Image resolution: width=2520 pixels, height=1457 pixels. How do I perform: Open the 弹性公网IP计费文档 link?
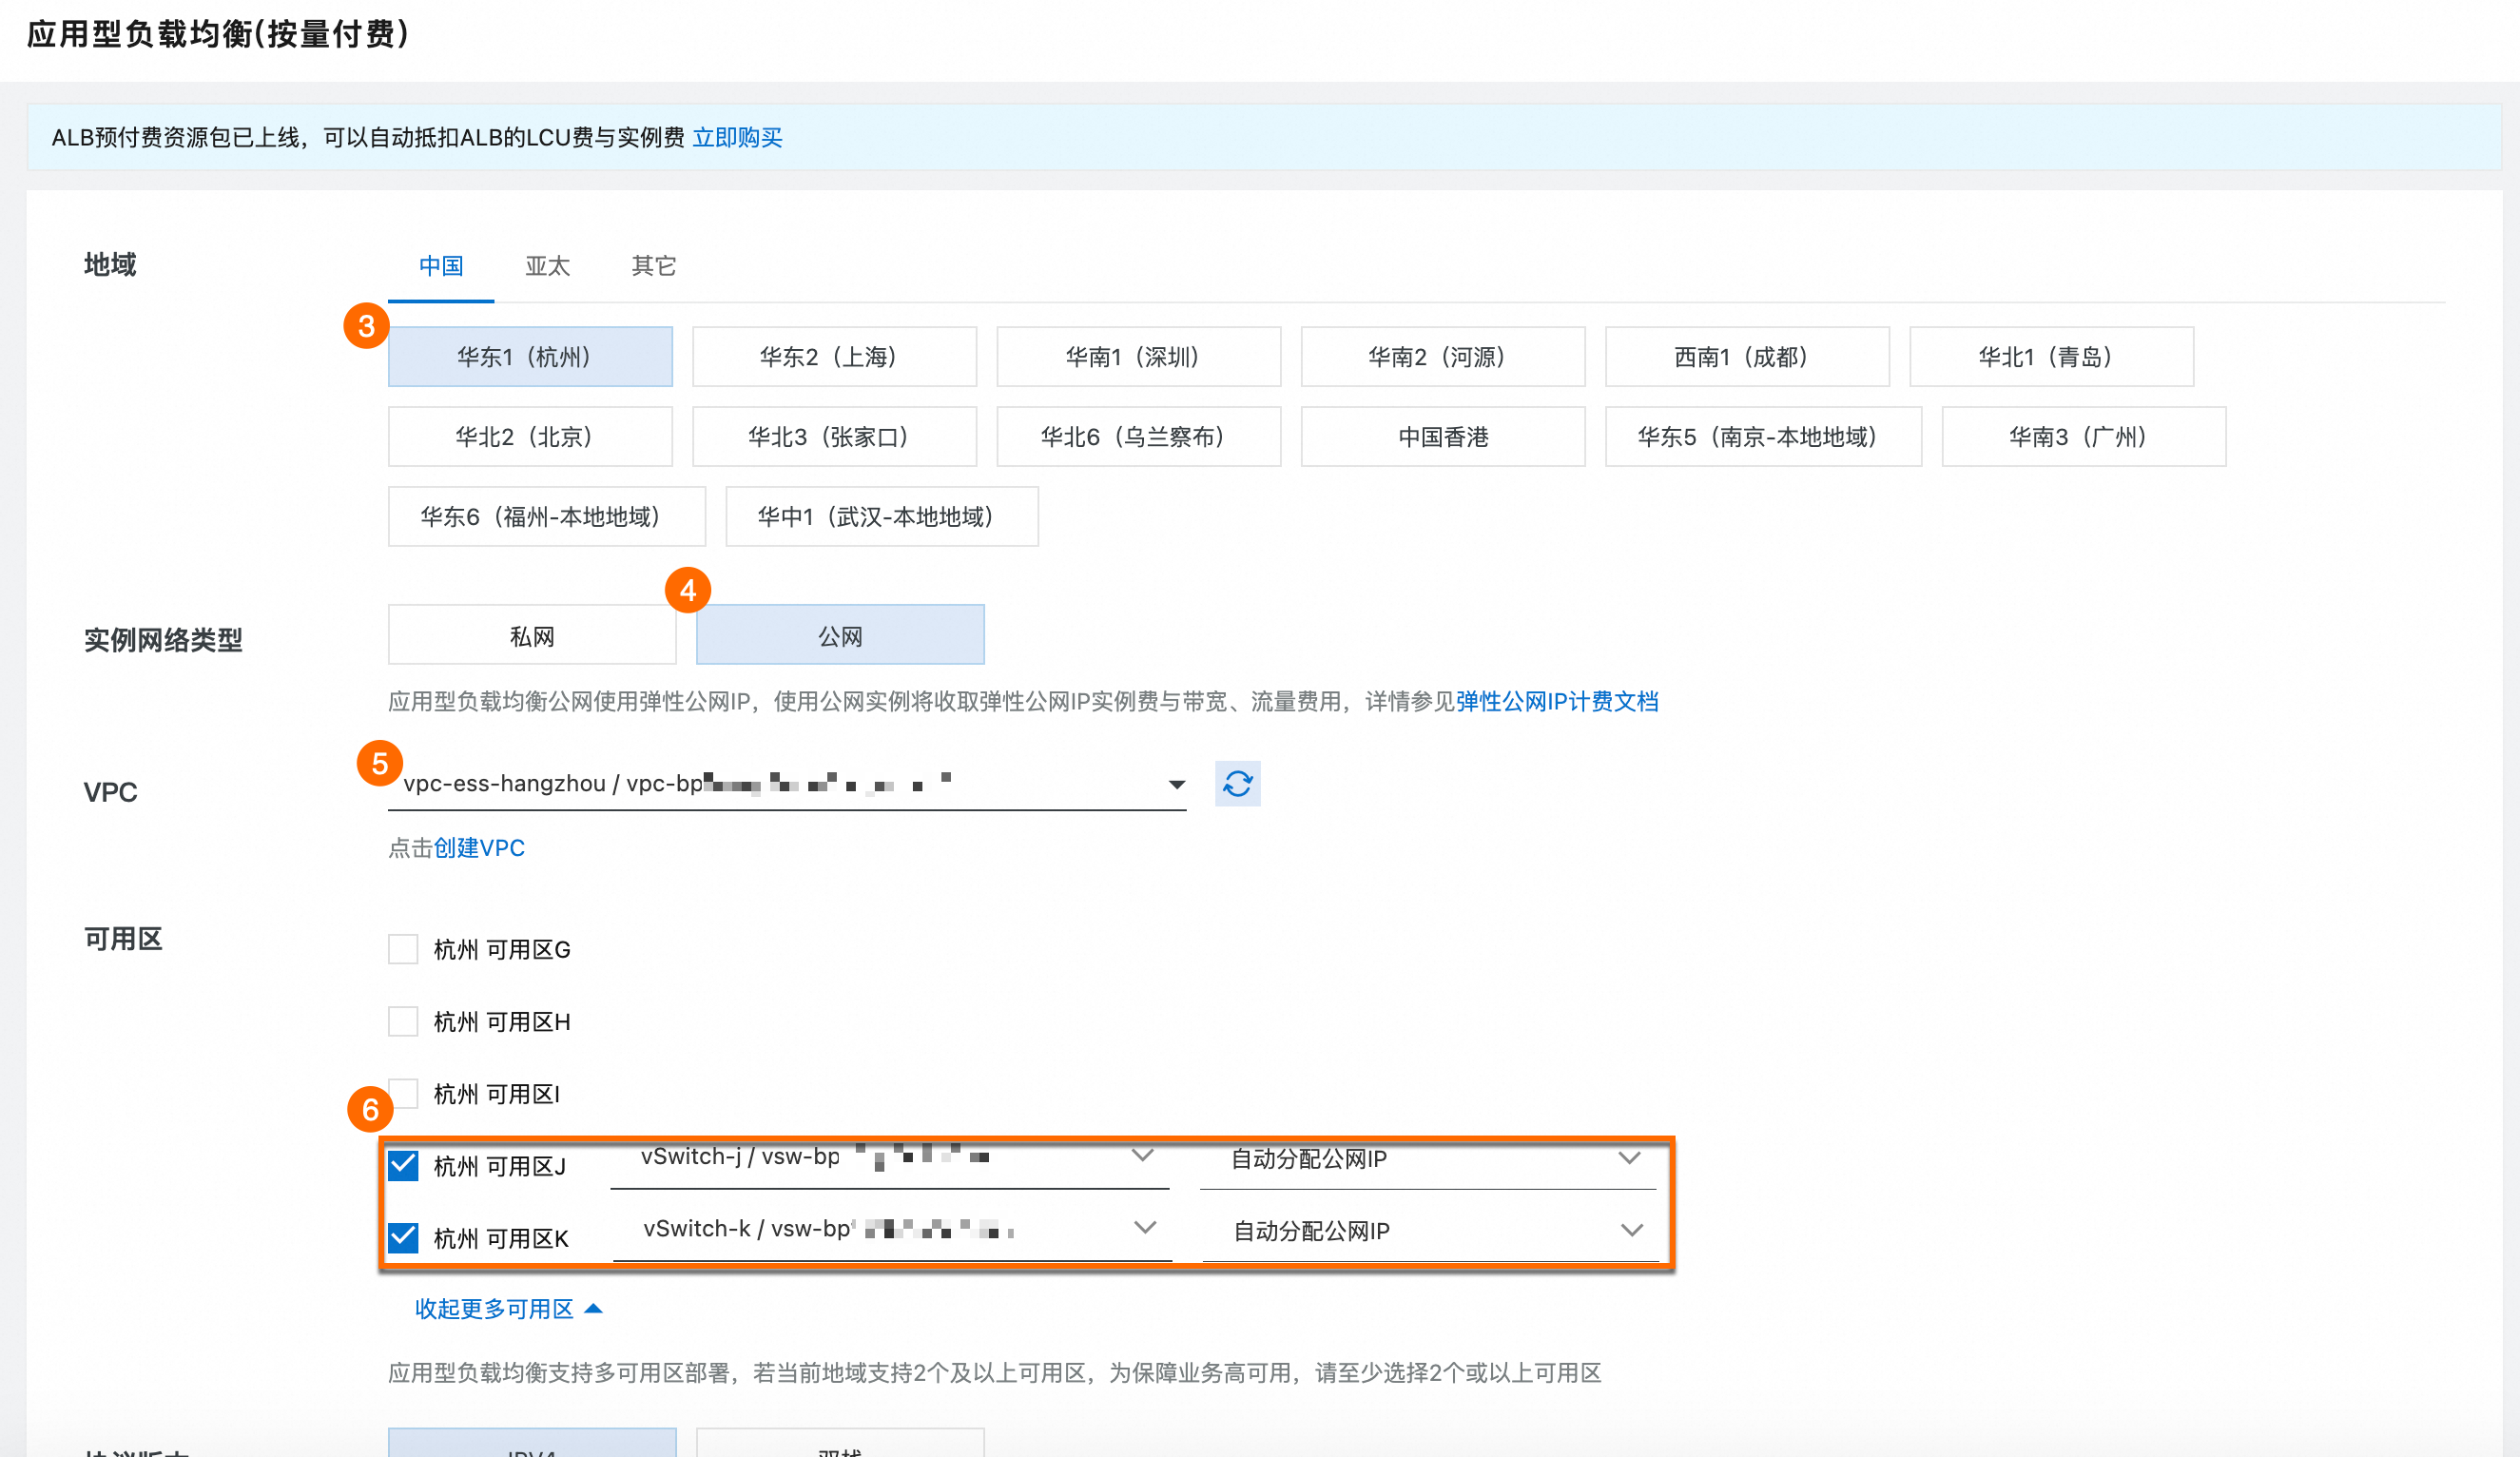coord(1557,701)
